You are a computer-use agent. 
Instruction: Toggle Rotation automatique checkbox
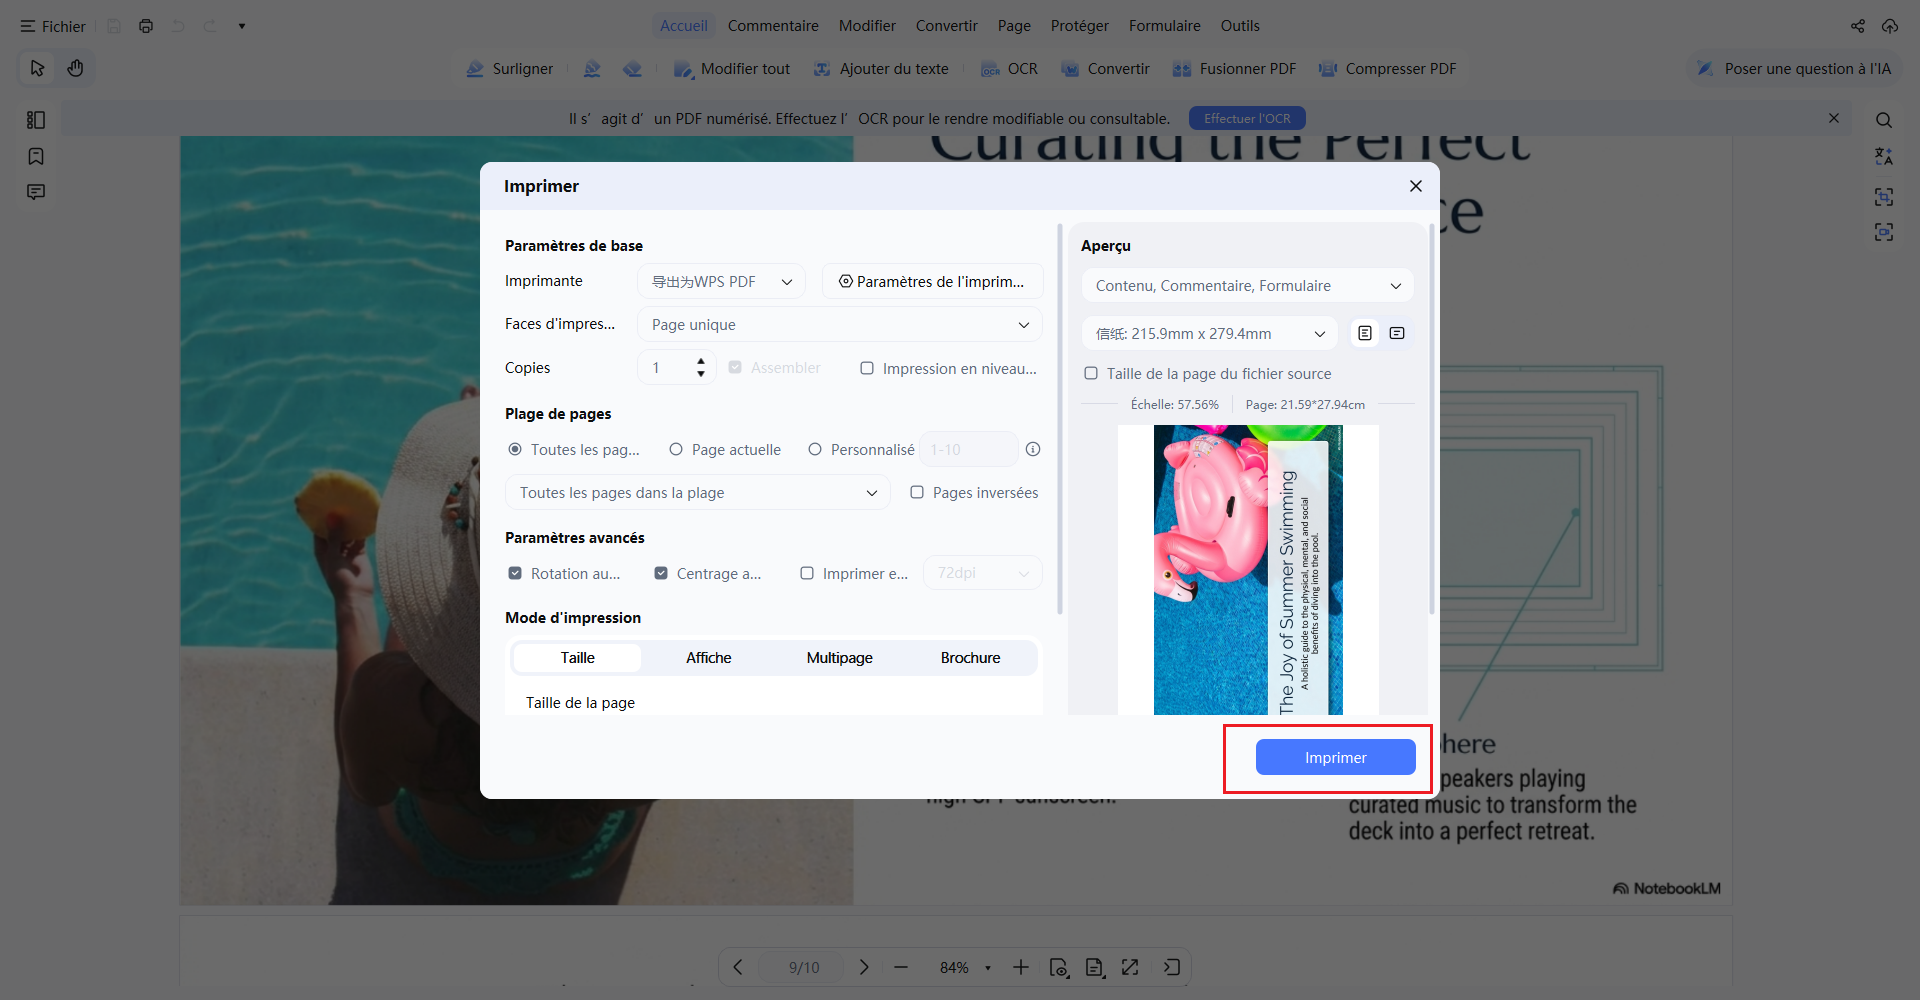tap(515, 573)
